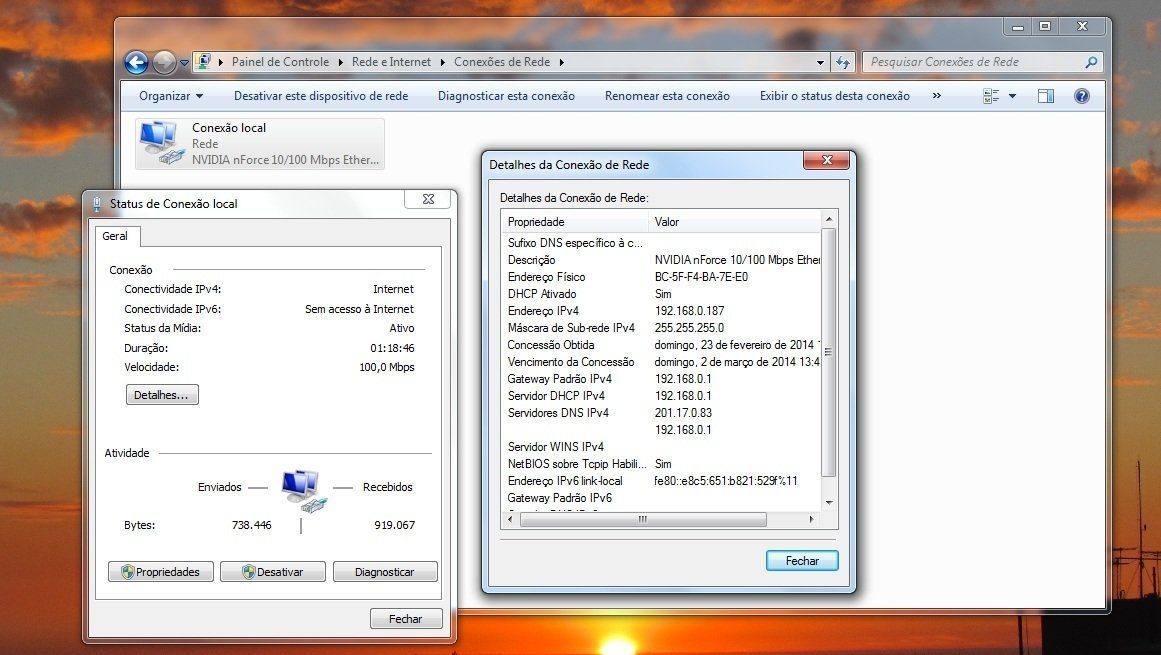The height and width of the screenshot is (655, 1161).
Task: Open recent pages dropdown beside Forward arrow
Action: click(x=184, y=64)
